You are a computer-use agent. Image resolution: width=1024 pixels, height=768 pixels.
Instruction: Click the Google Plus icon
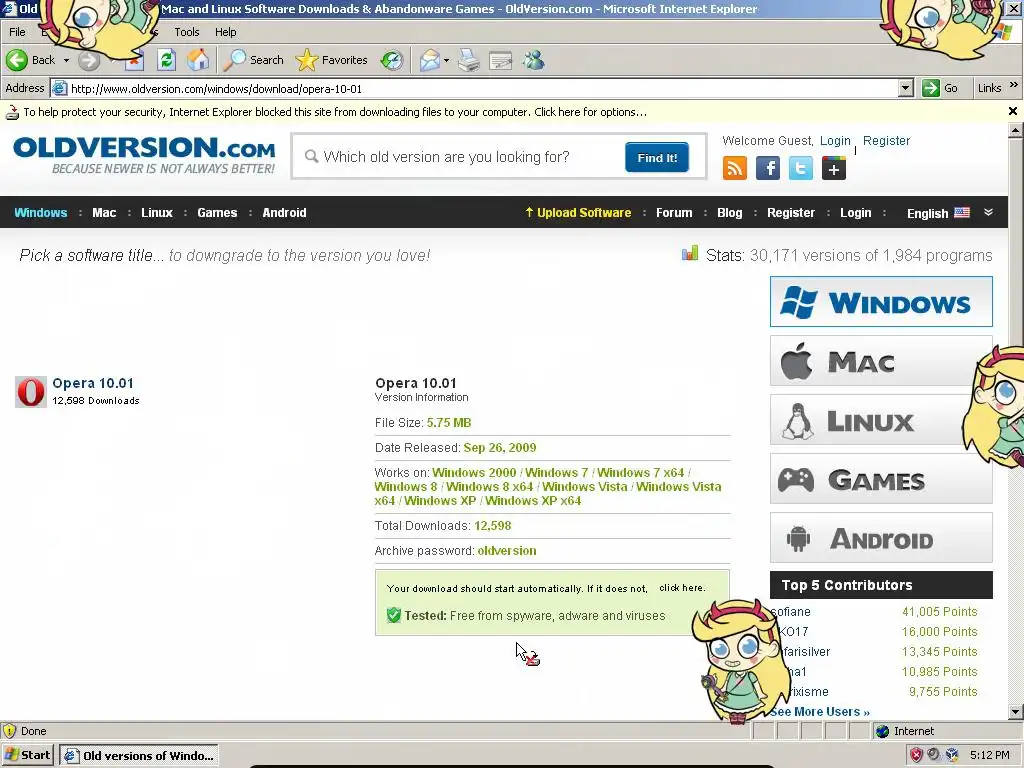click(834, 168)
